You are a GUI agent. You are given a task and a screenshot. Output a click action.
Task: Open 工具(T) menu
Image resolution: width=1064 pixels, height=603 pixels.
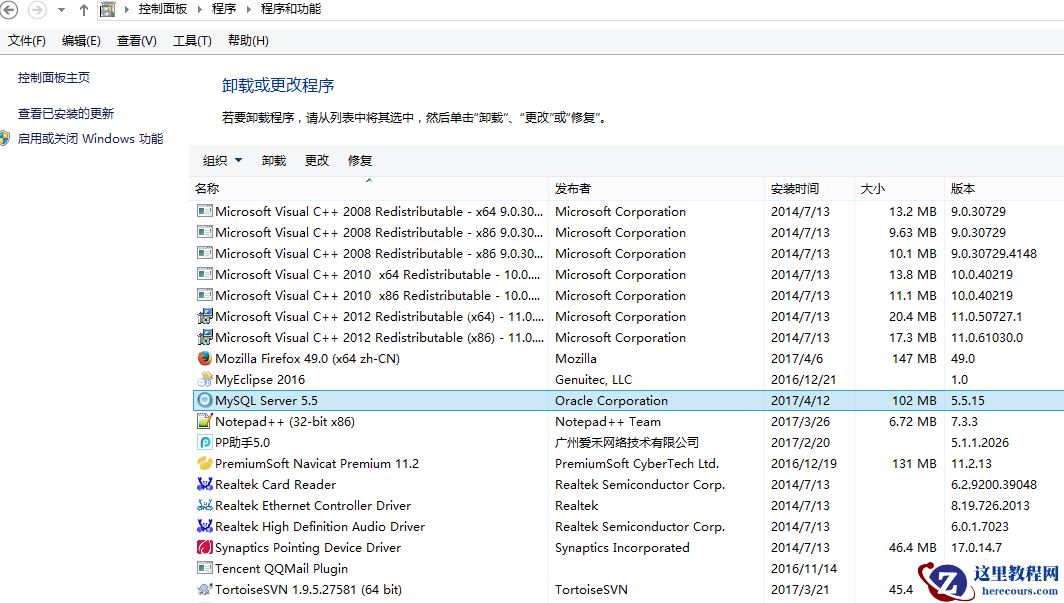(x=192, y=41)
